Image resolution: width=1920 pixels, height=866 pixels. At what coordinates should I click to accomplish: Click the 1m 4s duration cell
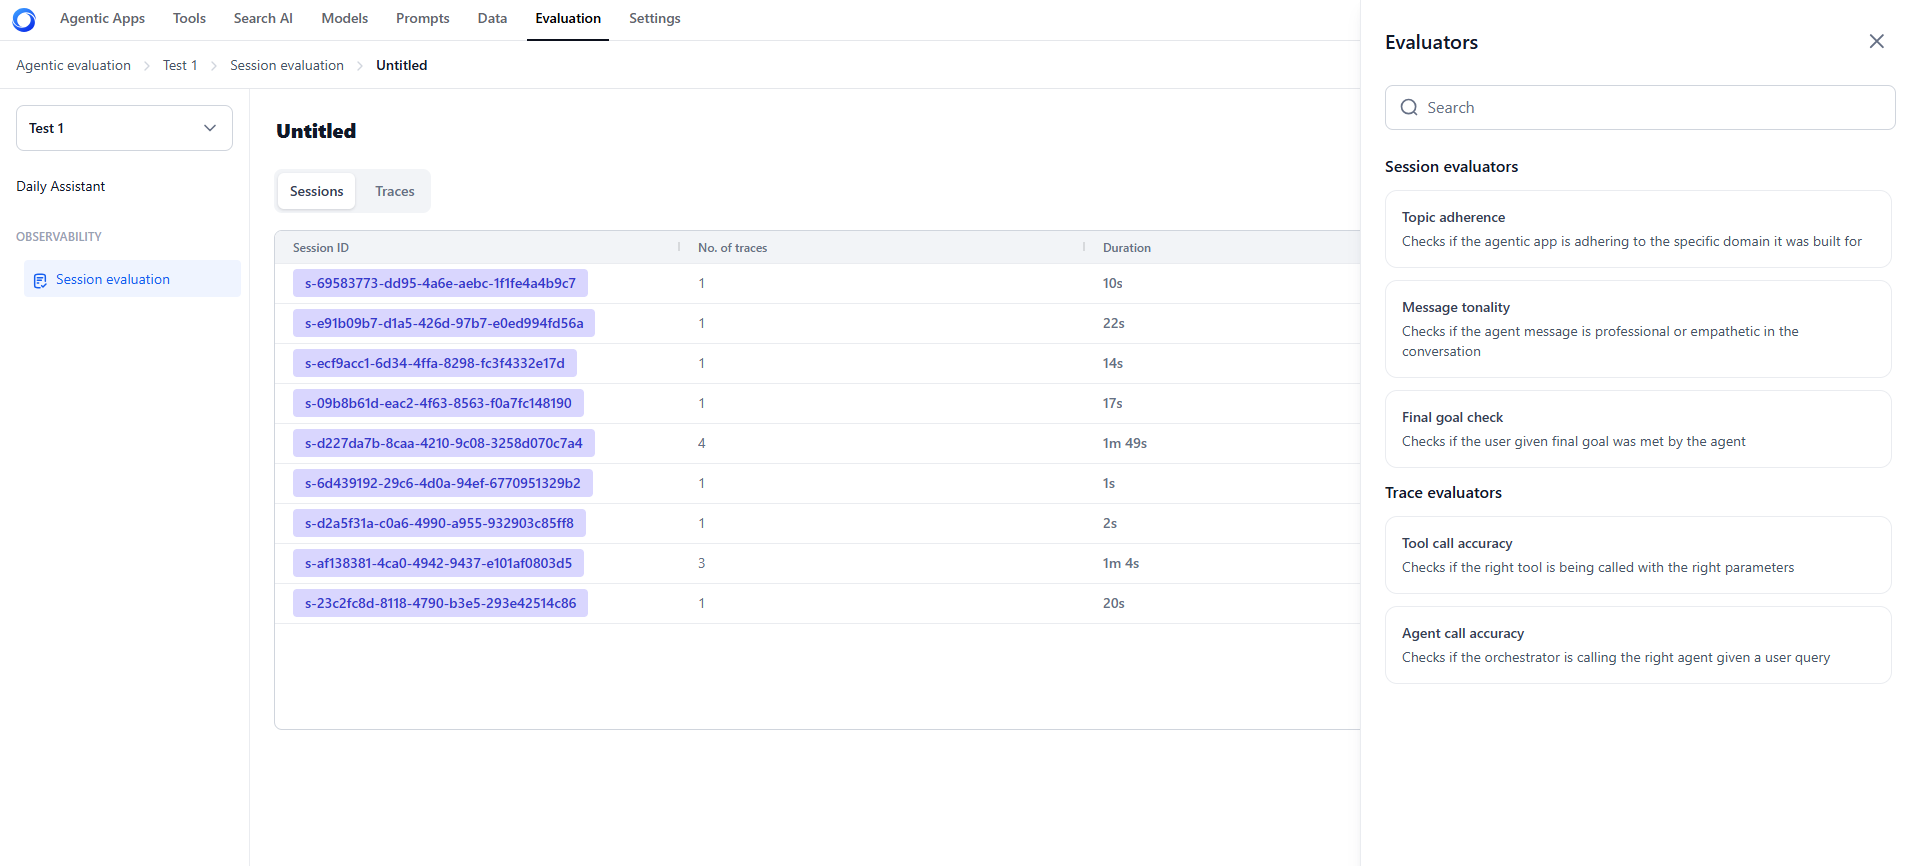coord(1121,563)
